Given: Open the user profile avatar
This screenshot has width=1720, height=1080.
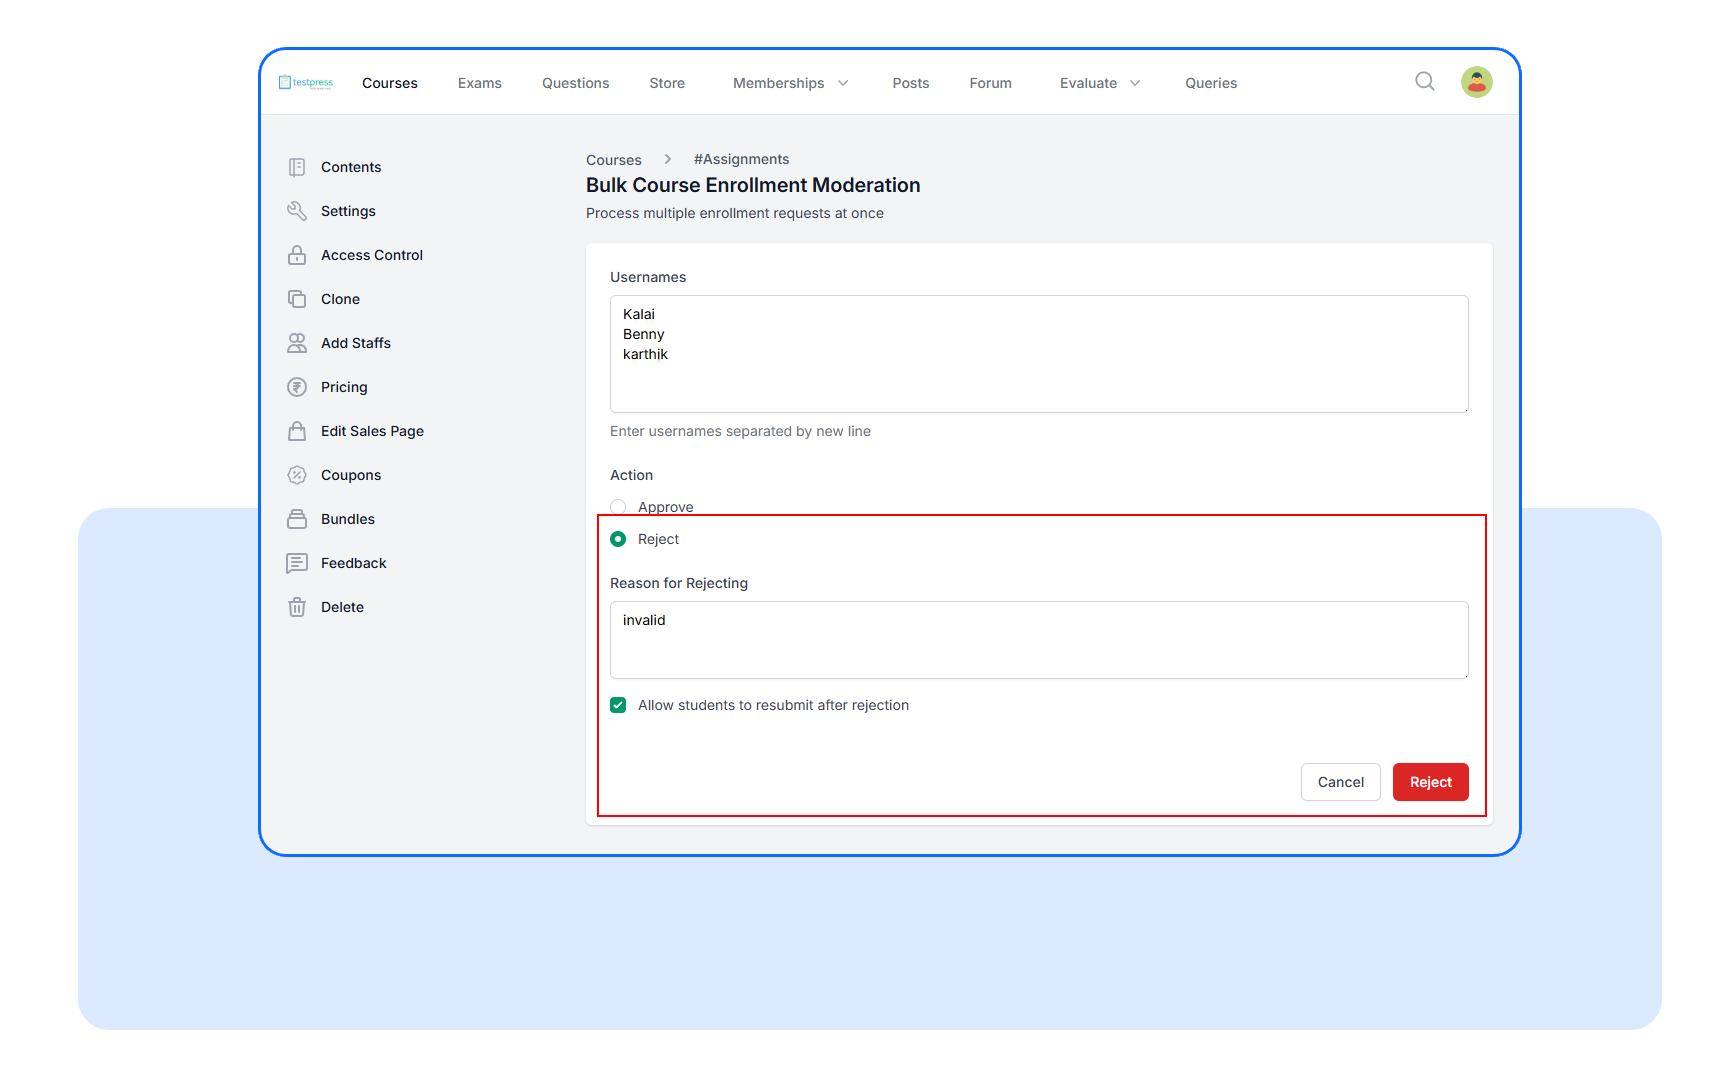Looking at the screenshot, I should pos(1476,82).
